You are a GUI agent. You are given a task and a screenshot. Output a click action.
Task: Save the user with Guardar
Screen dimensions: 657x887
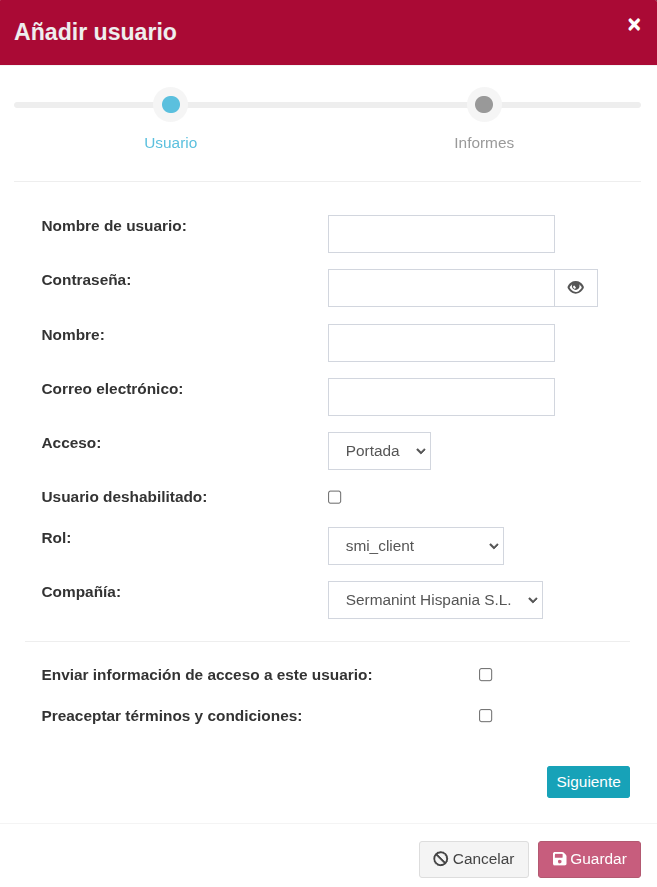coord(589,859)
